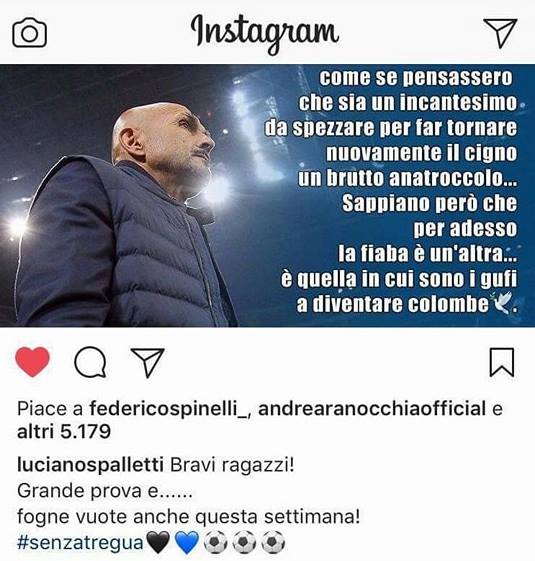Viewport: 535px width, 561px height.
Task: Tap the blue heart emoji in caption
Action: (x=187, y=543)
